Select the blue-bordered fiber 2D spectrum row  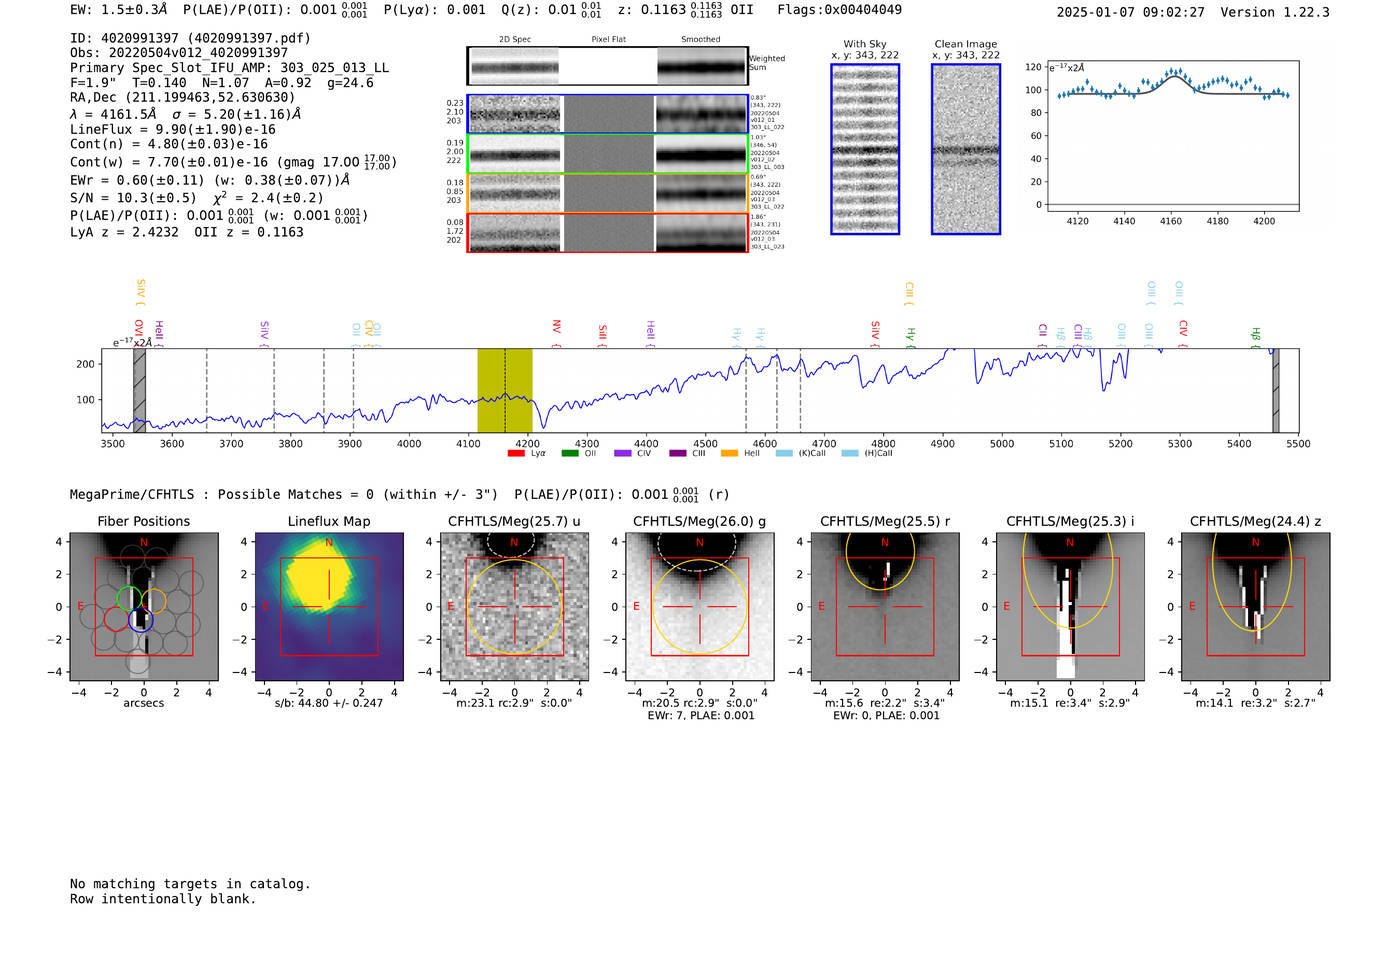click(607, 114)
